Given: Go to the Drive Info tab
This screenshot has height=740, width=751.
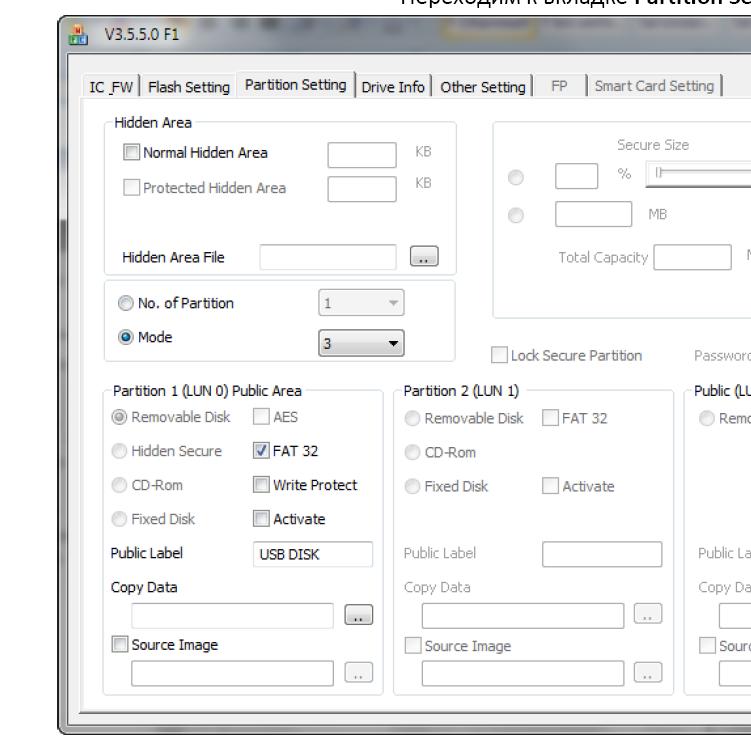Looking at the screenshot, I should [393, 87].
